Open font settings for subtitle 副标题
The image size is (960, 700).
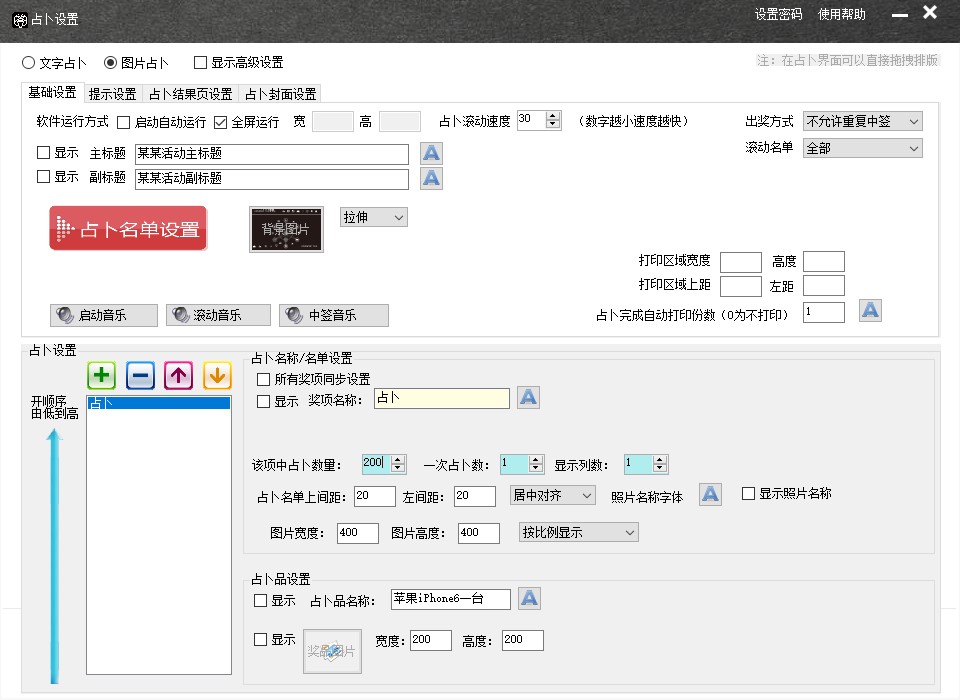click(431, 178)
